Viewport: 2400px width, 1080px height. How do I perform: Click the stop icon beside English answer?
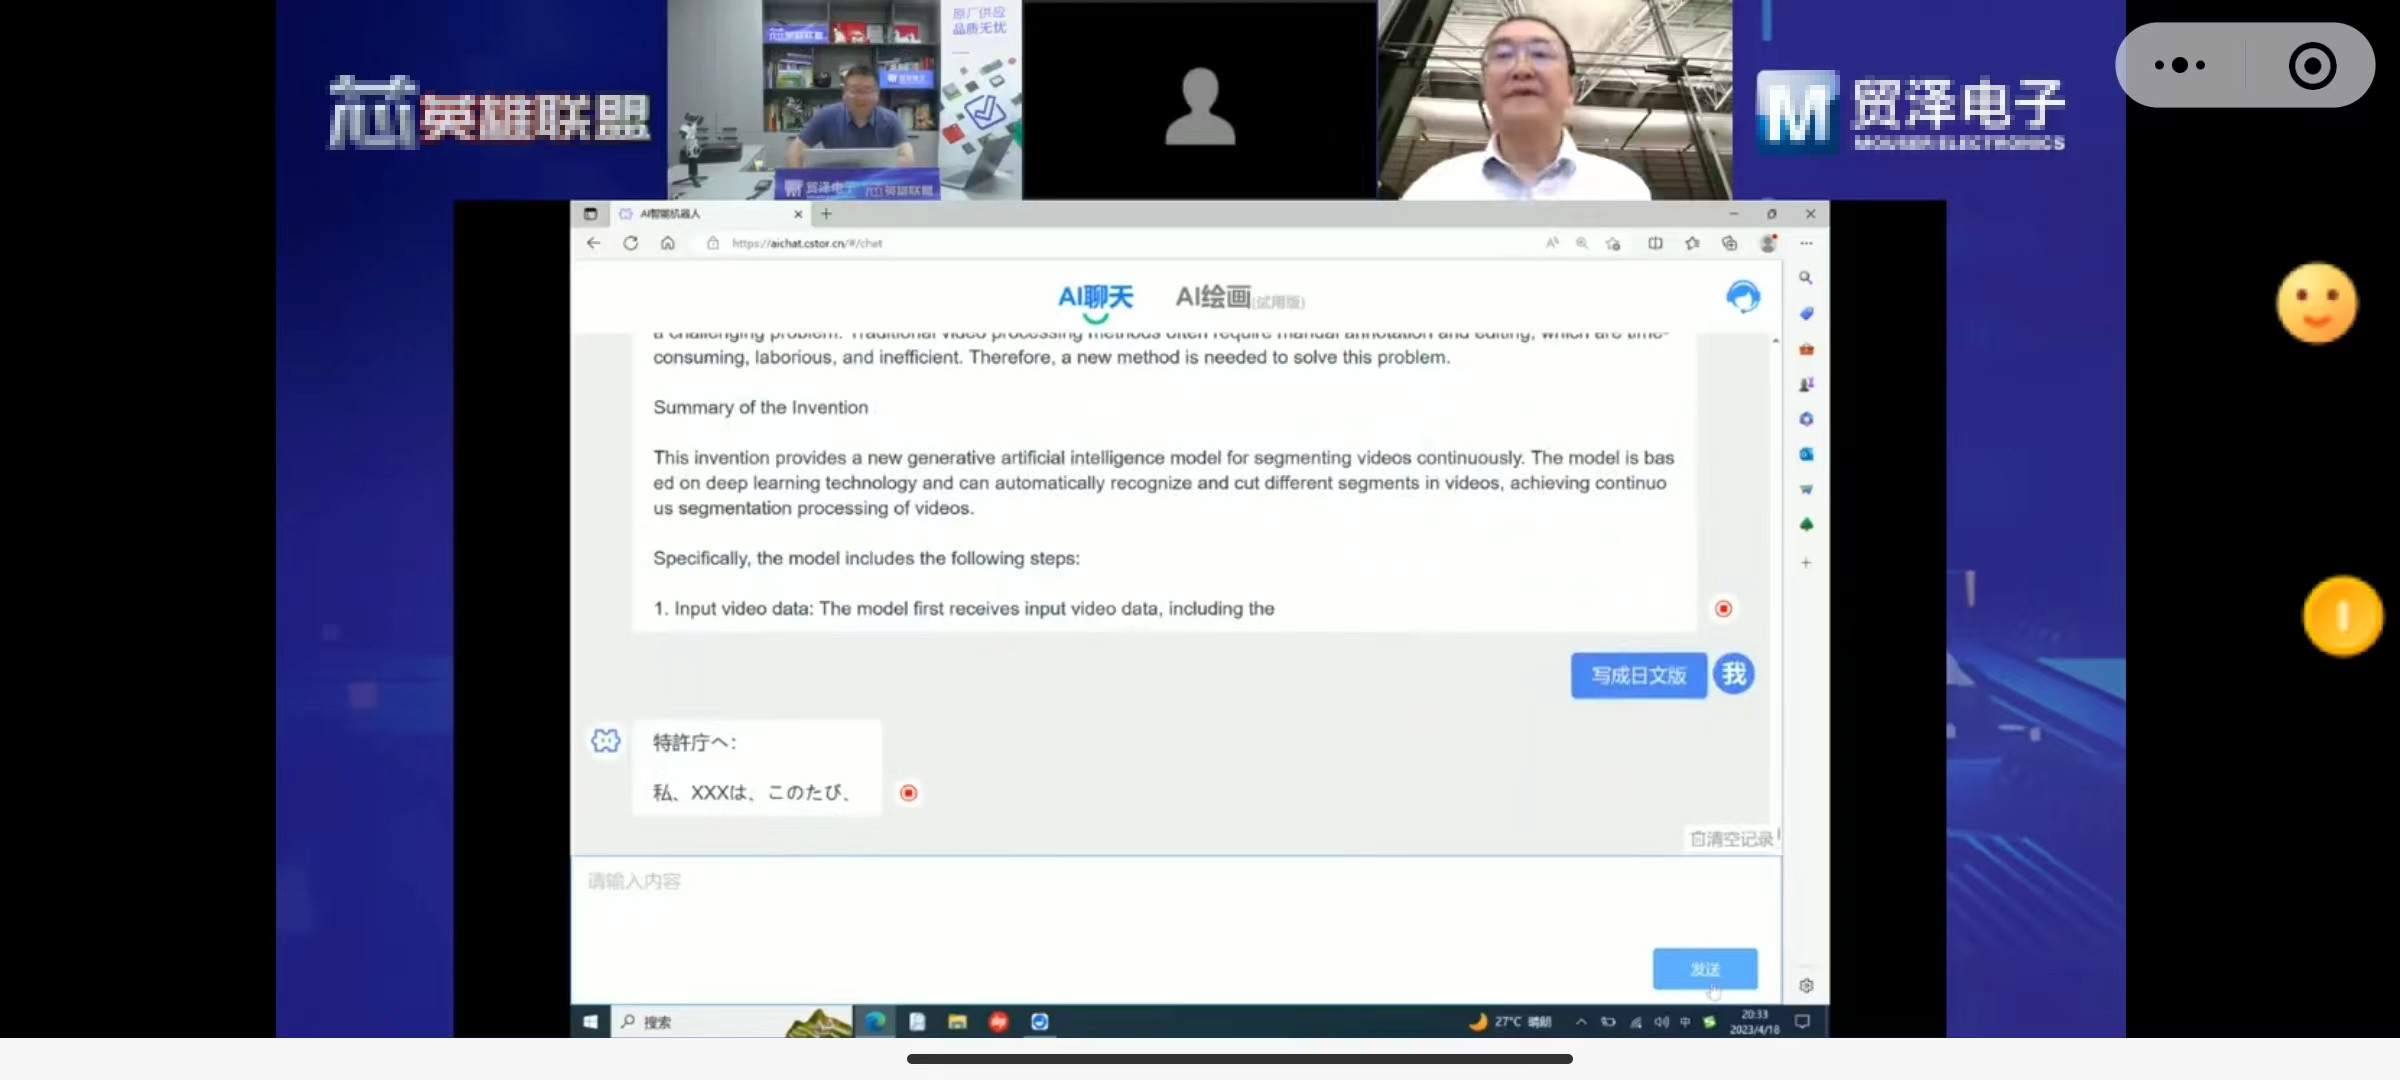[x=1723, y=609]
